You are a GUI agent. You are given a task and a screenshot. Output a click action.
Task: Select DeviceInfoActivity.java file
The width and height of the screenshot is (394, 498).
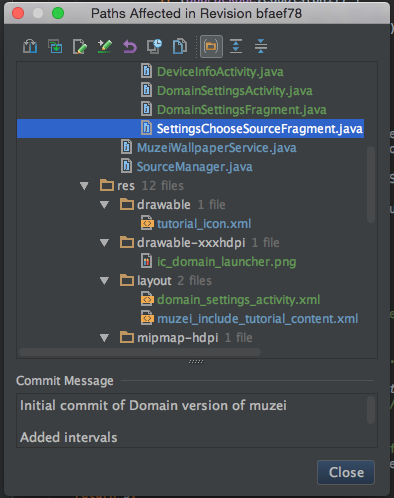pyautogui.click(x=220, y=72)
